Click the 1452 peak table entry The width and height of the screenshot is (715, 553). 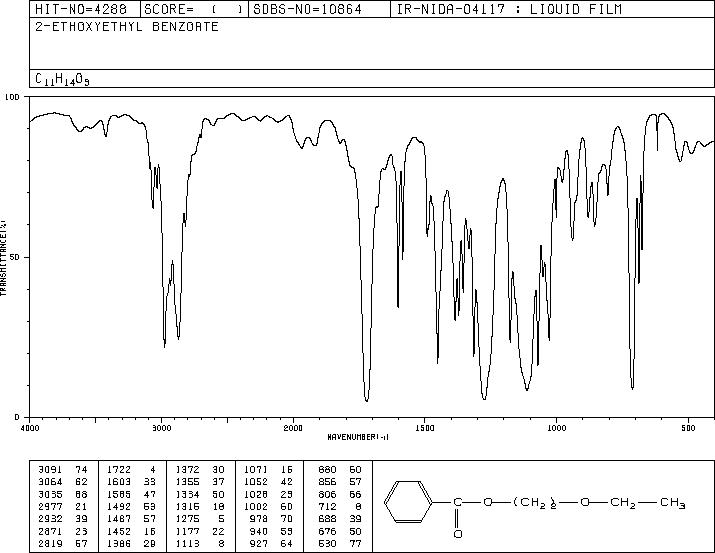[x=131, y=532]
